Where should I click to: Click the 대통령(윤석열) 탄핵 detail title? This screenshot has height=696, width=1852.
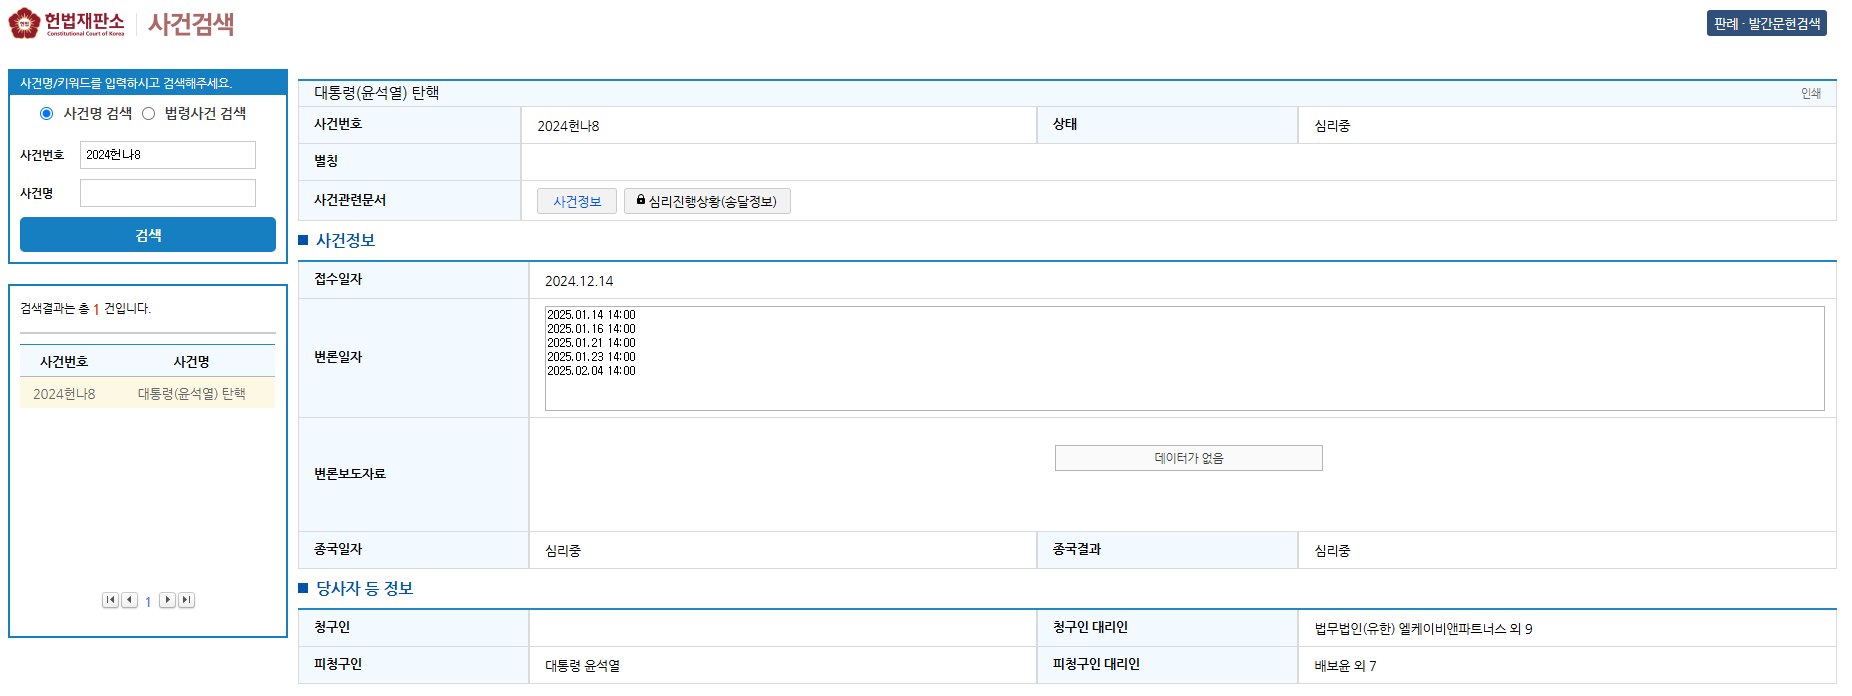click(x=376, y=93)
